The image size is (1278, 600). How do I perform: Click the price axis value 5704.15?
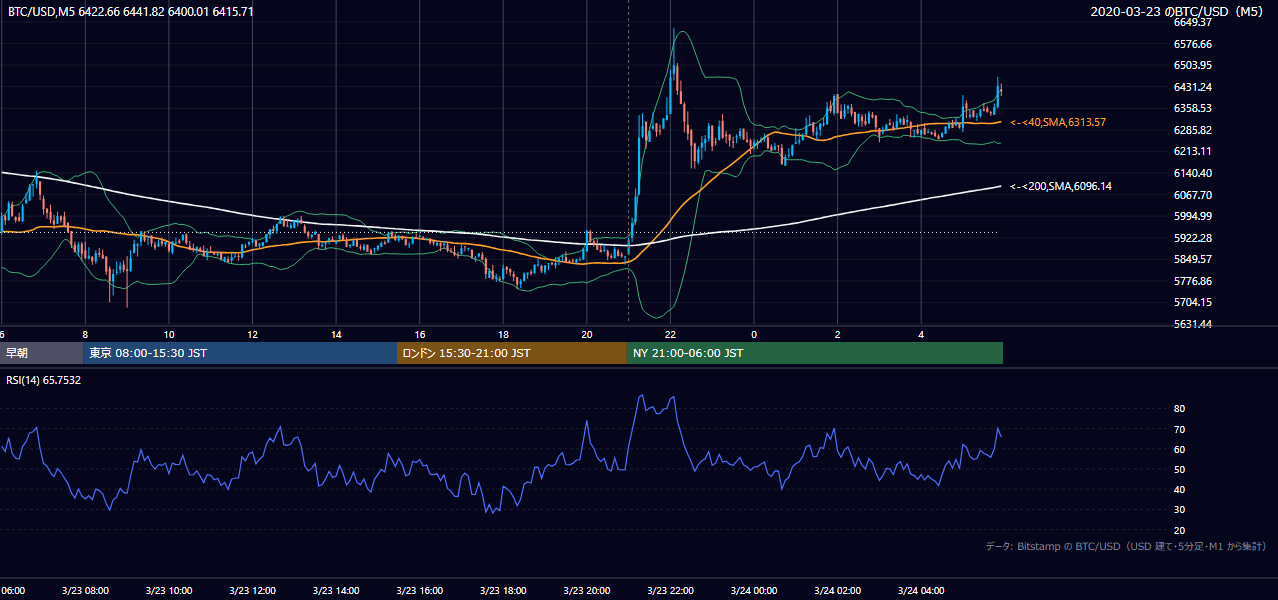[1193, 302]
